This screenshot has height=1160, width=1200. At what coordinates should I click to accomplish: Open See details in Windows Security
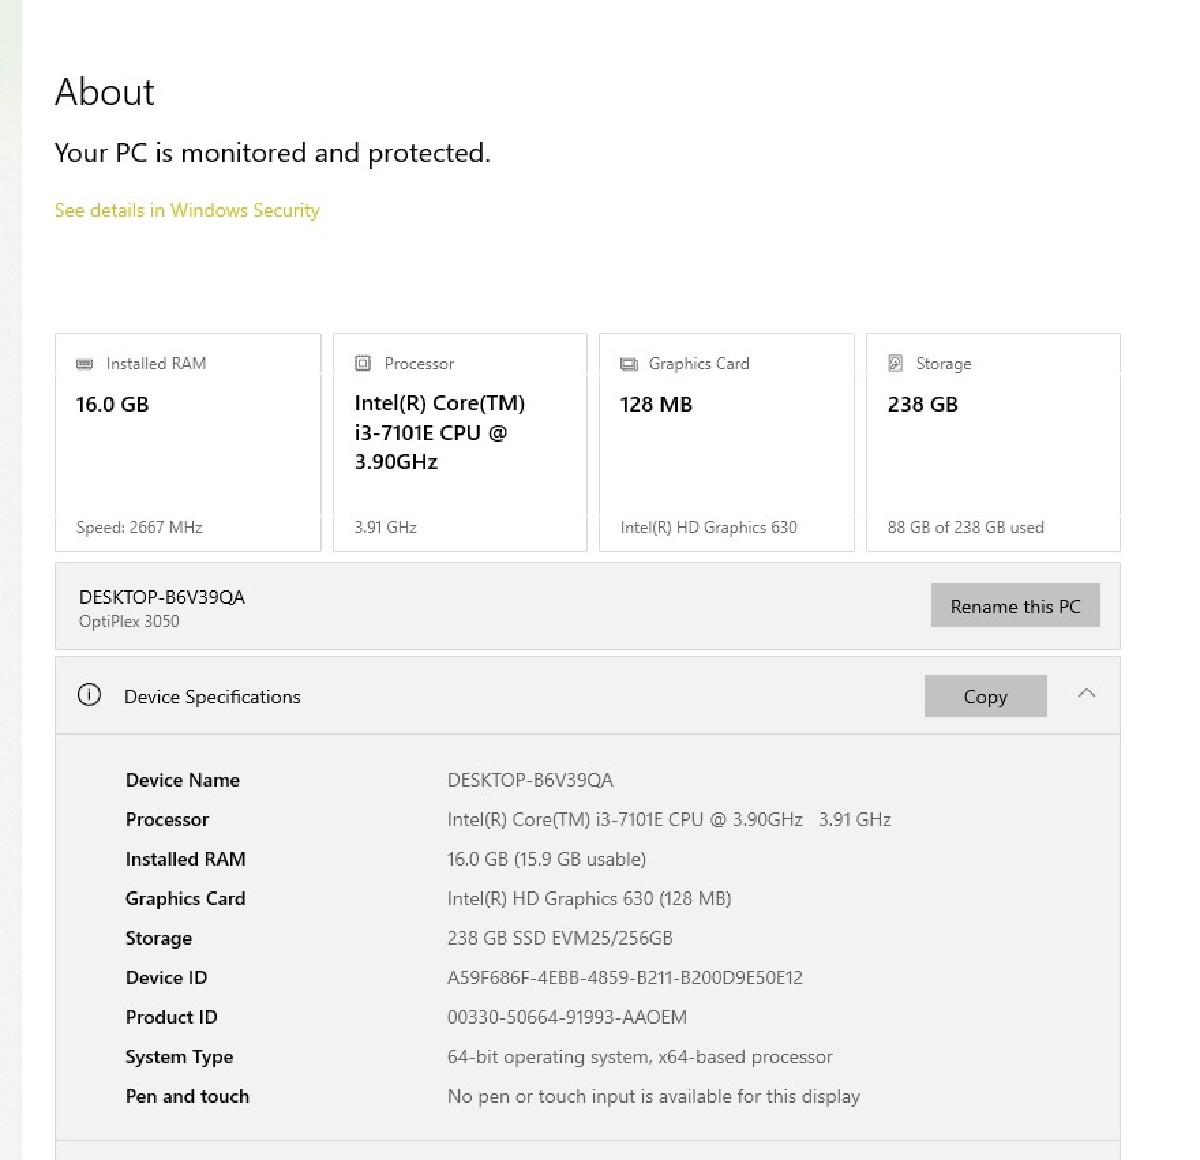pyautogui.click(x=187, y=210)
